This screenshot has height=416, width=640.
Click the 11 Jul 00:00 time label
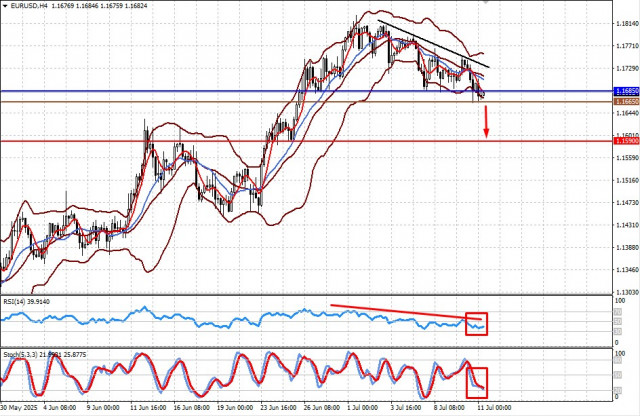[x=494, y=407]
